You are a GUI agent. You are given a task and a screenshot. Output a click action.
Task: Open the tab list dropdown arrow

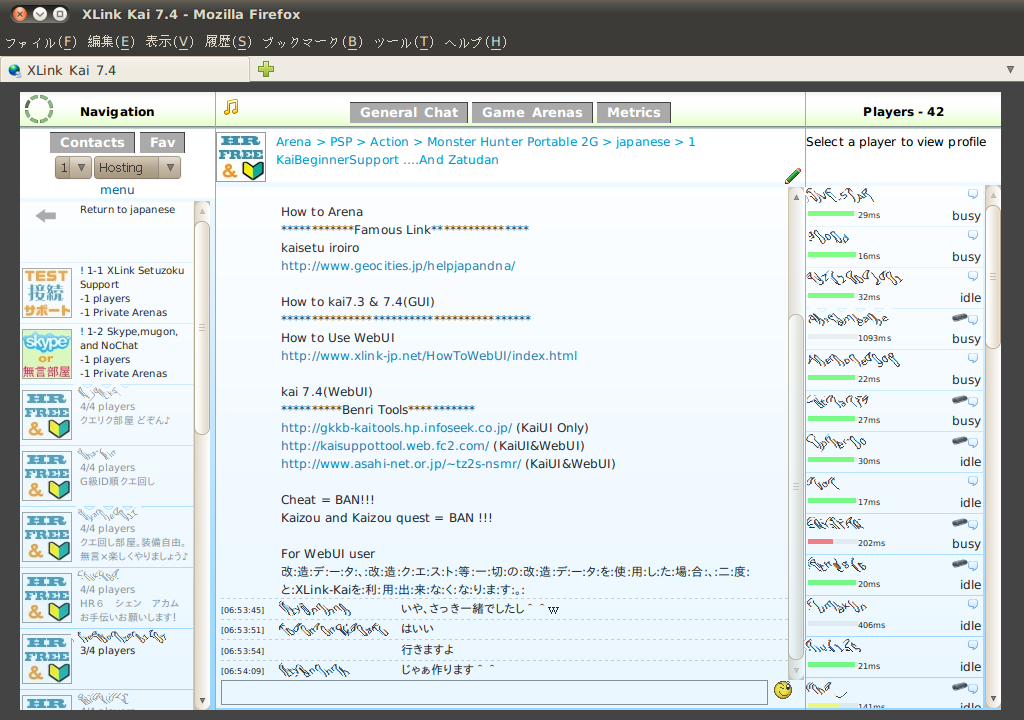point(1010,69)
